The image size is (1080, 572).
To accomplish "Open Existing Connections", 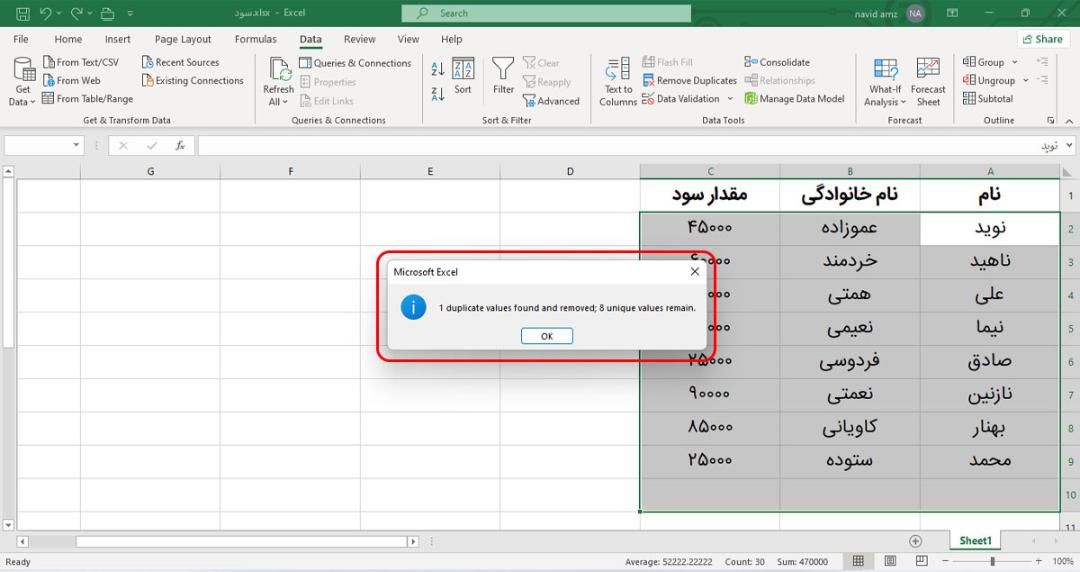I will (193, 81).
